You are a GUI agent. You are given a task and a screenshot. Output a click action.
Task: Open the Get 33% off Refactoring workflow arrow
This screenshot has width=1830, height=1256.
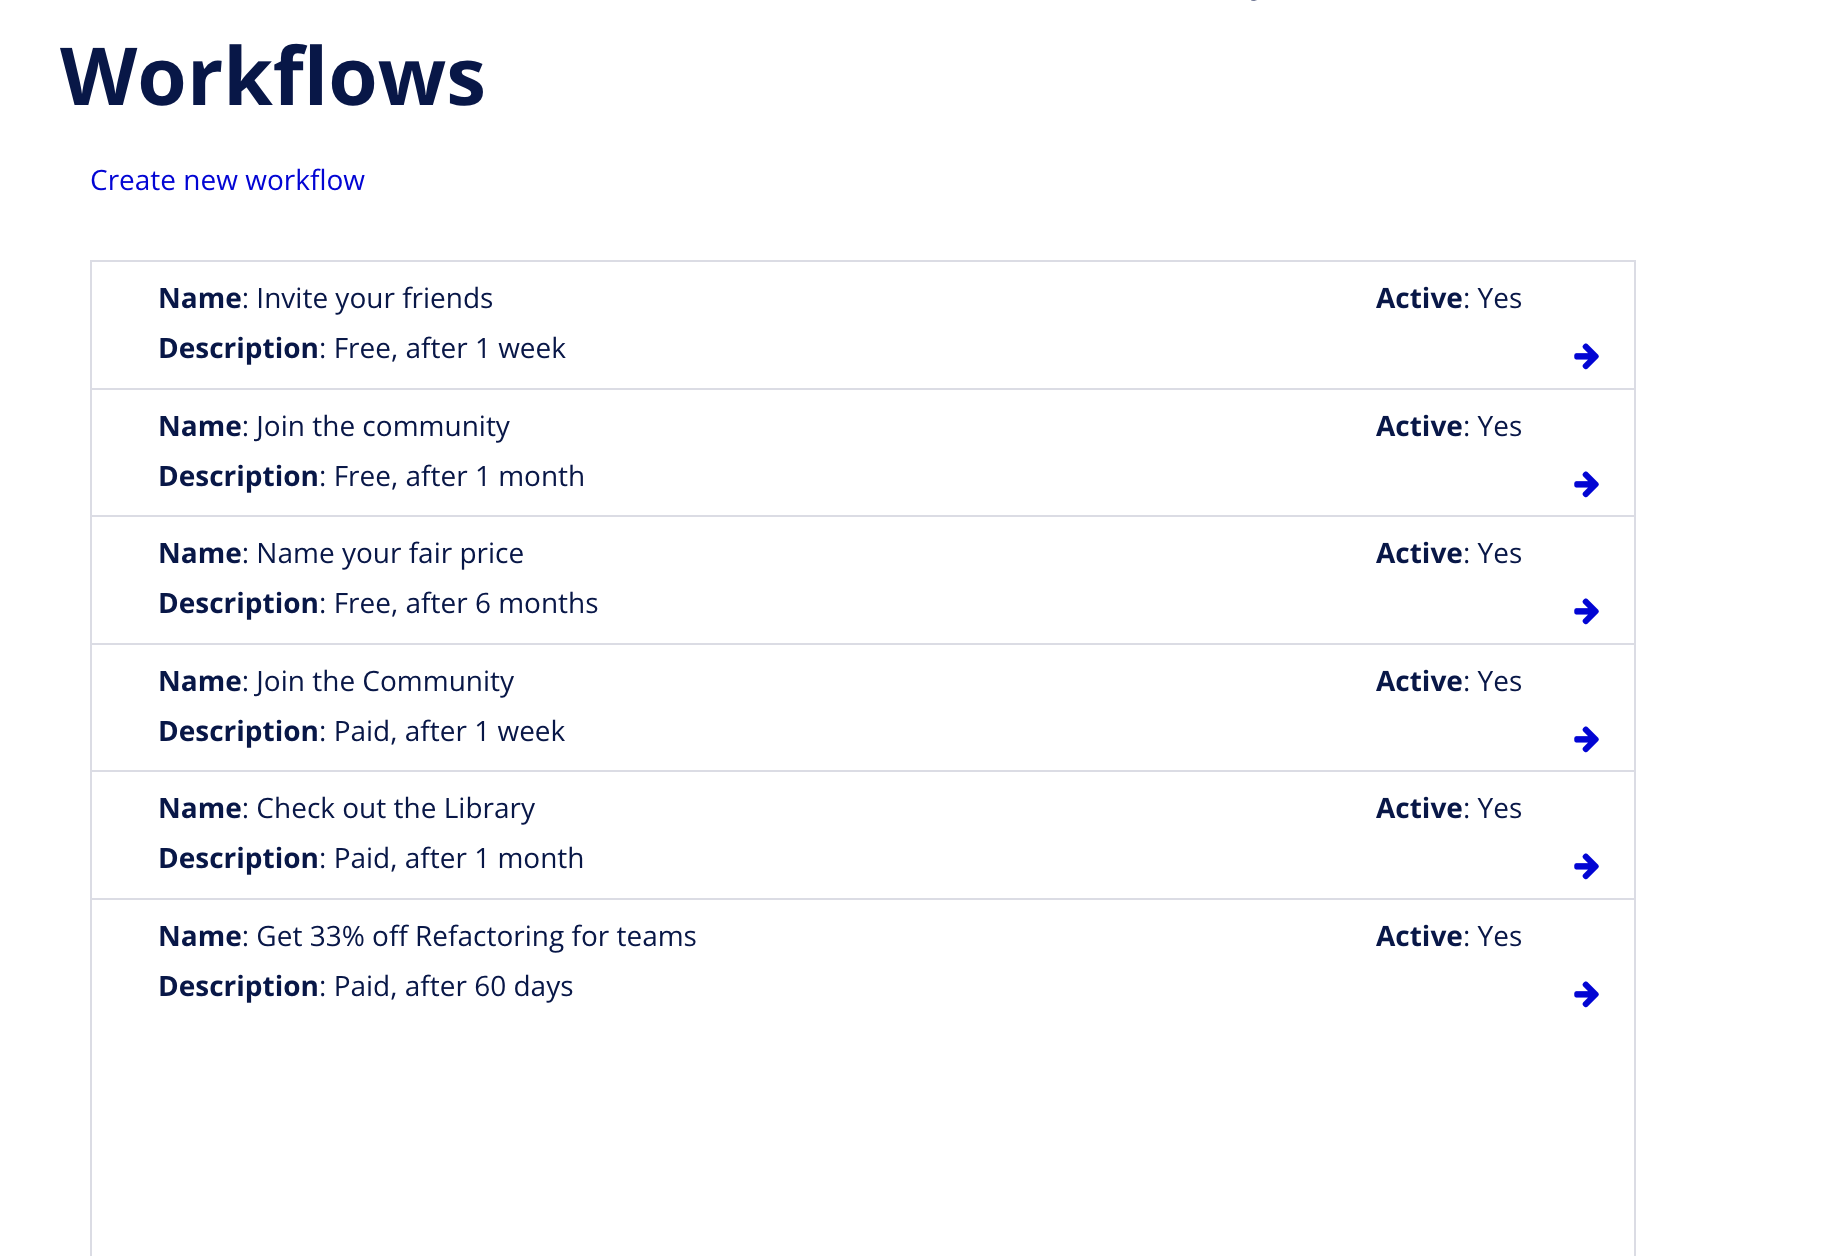pyautogui.click(x=1587, y=994)
